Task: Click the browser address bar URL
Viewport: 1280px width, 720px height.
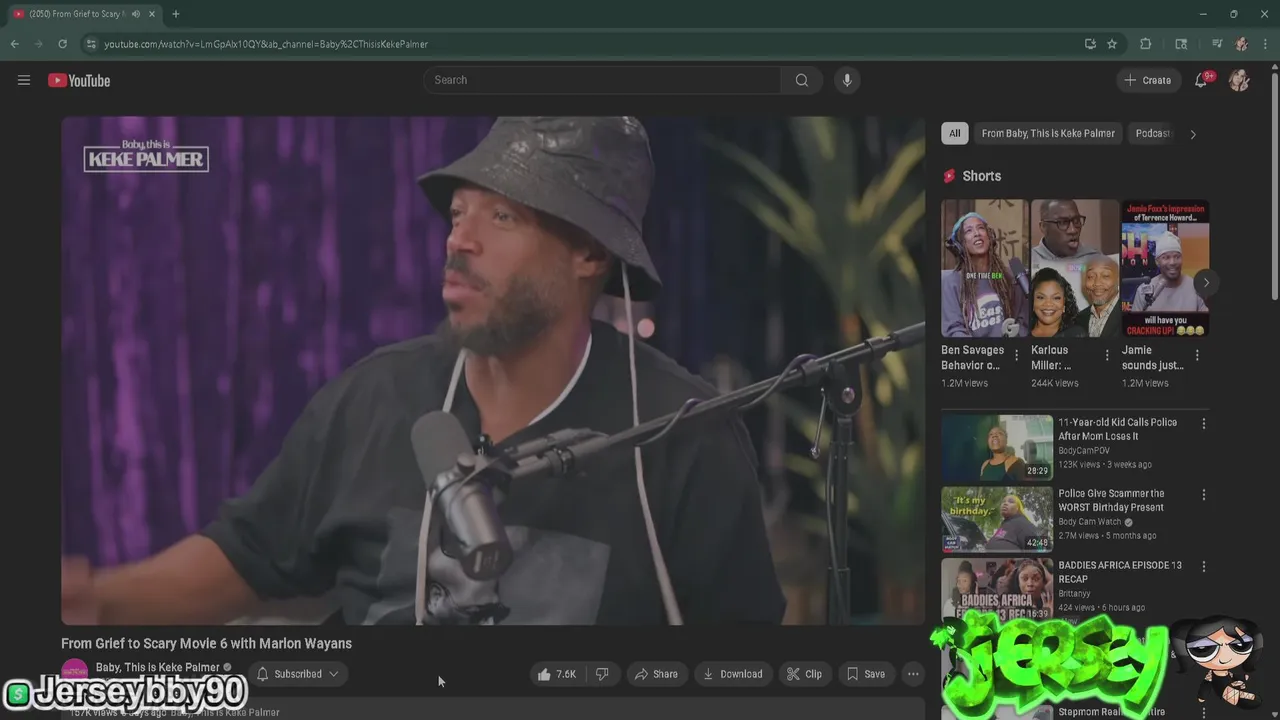Action: point(266,44)
